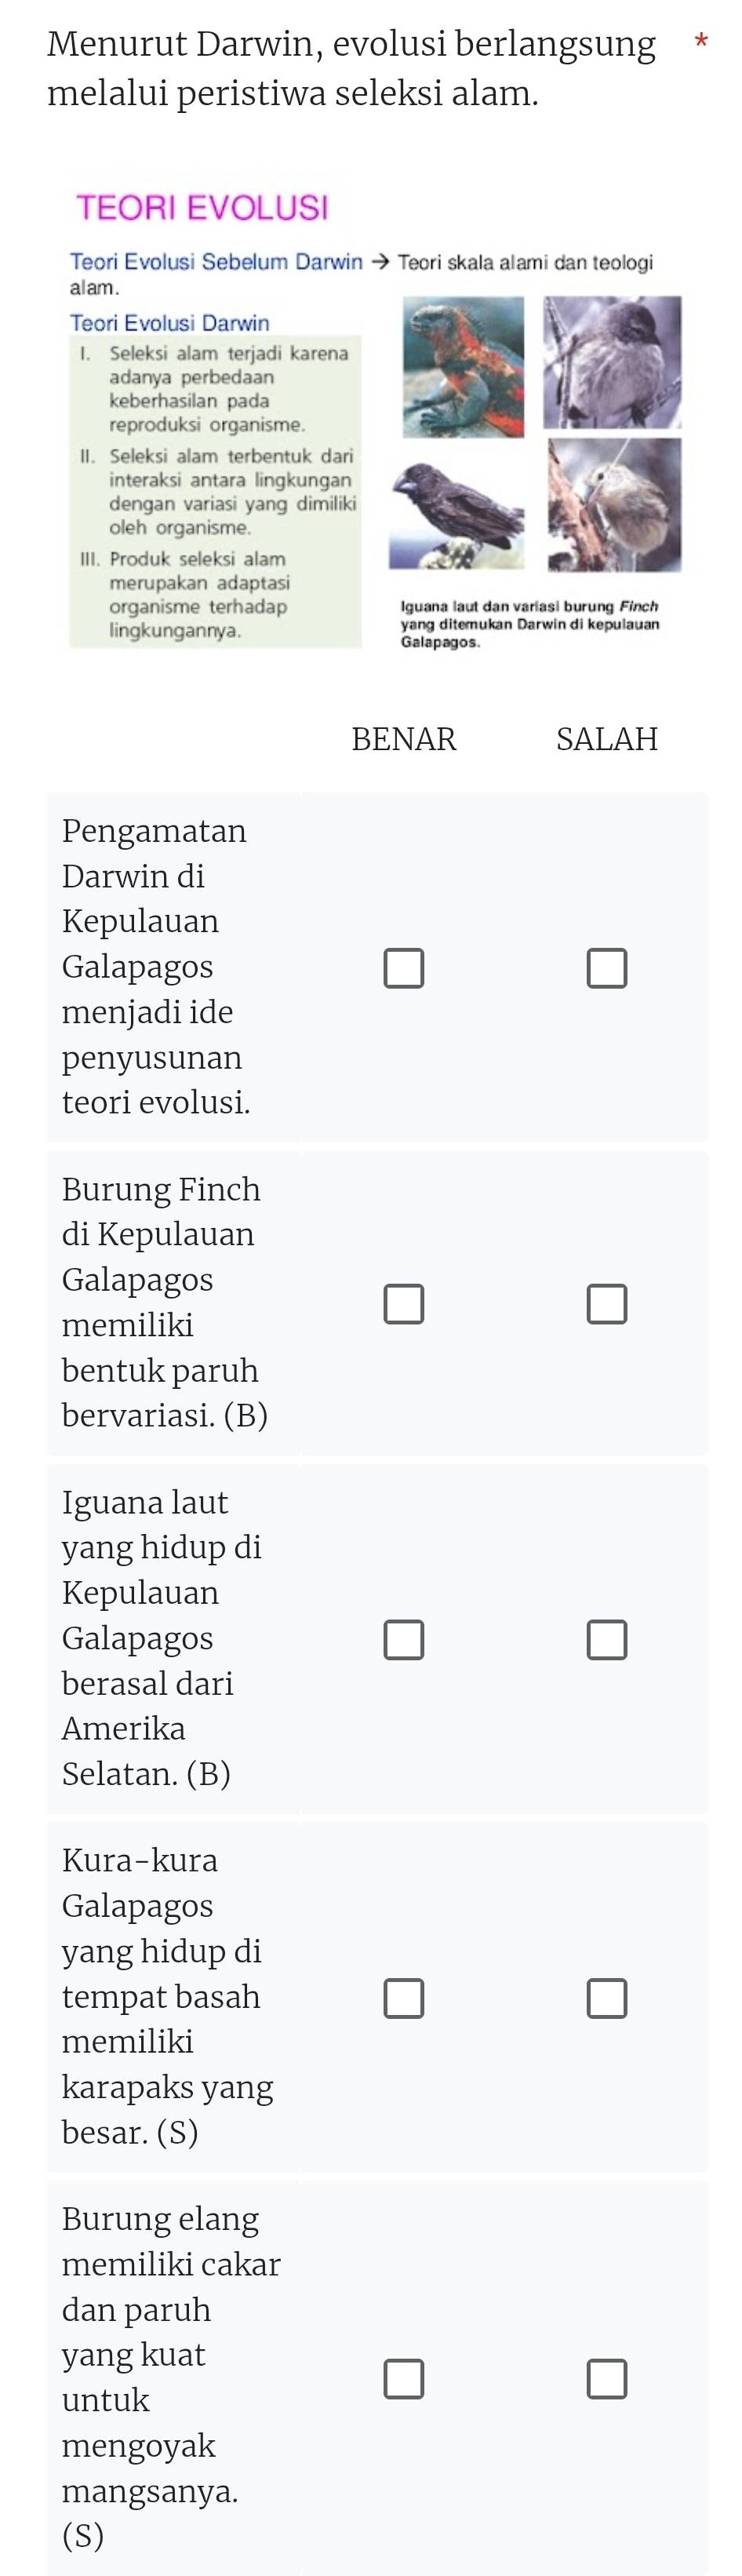Select BENAR for Kura-kura Galapagos karapaks row

(x=404, y=1998)
